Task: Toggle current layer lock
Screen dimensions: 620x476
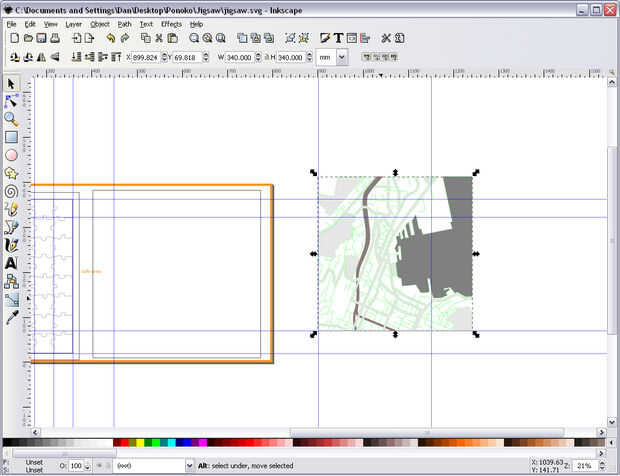Action: pos(108,466)
